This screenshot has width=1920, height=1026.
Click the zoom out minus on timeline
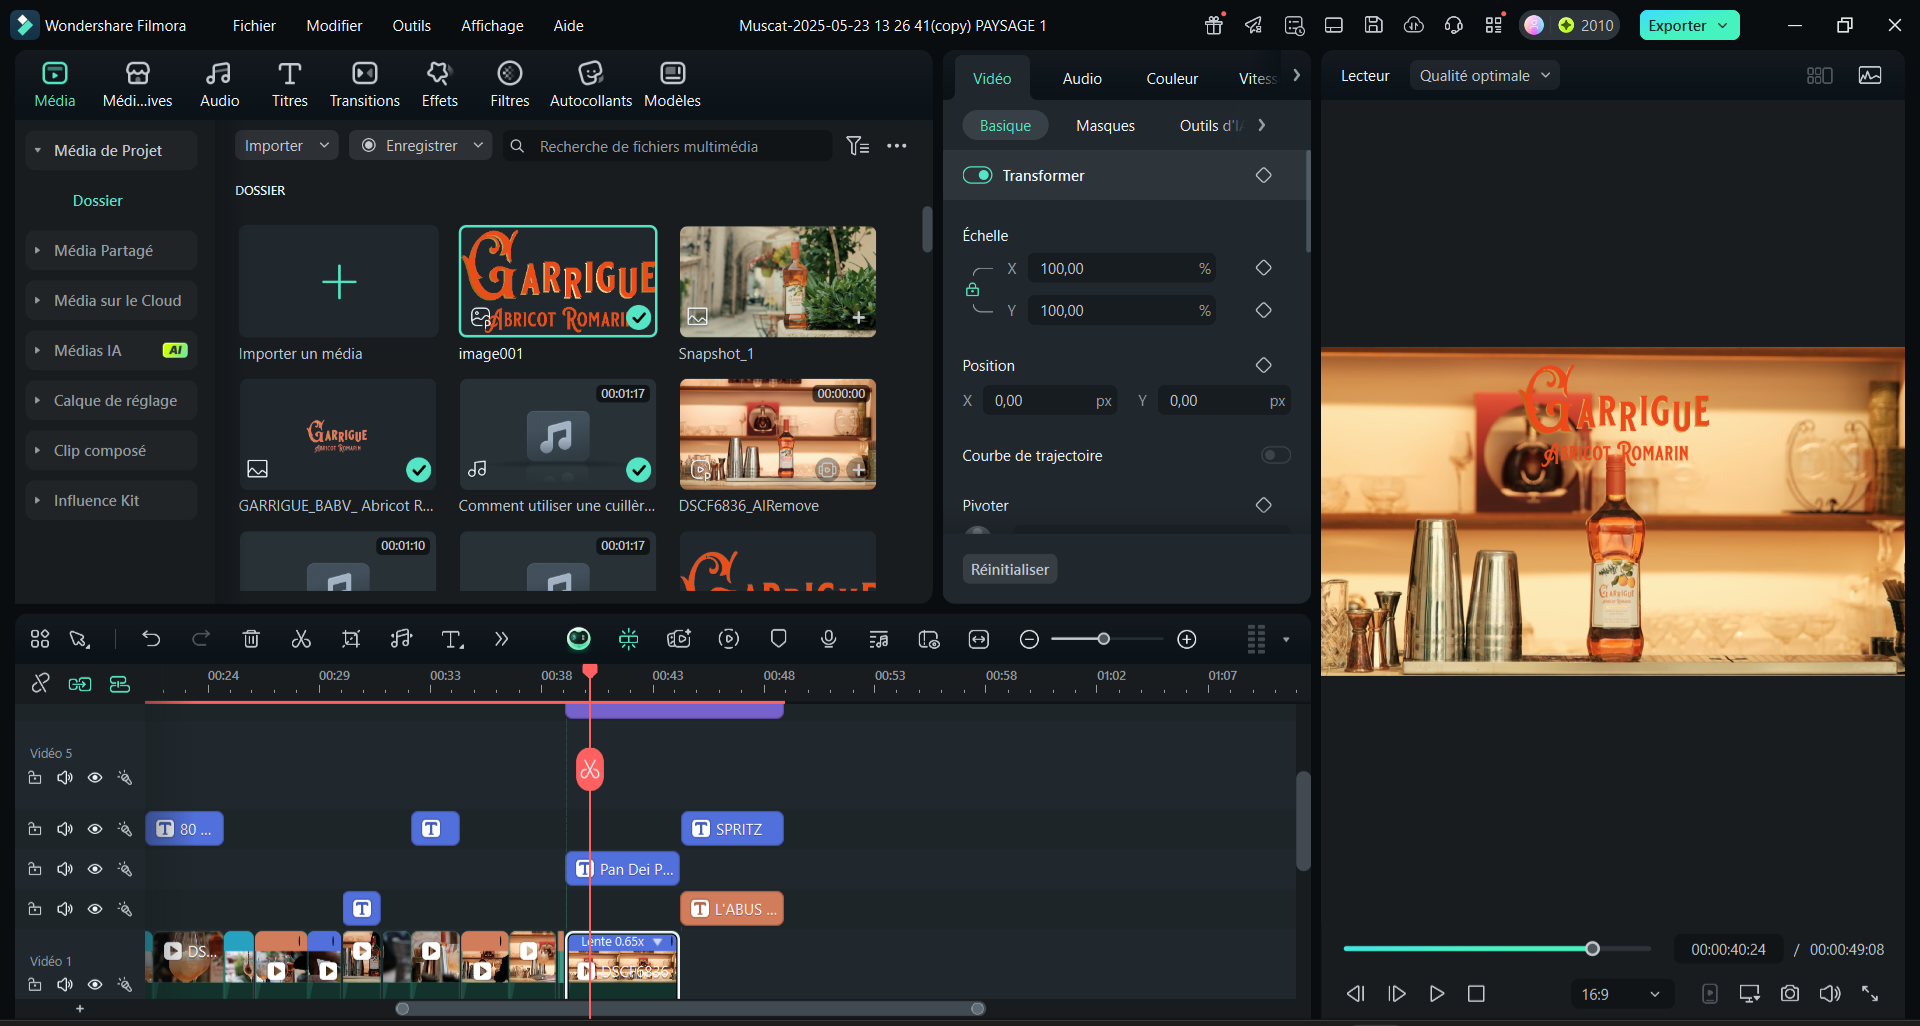tap(1029, 639)
